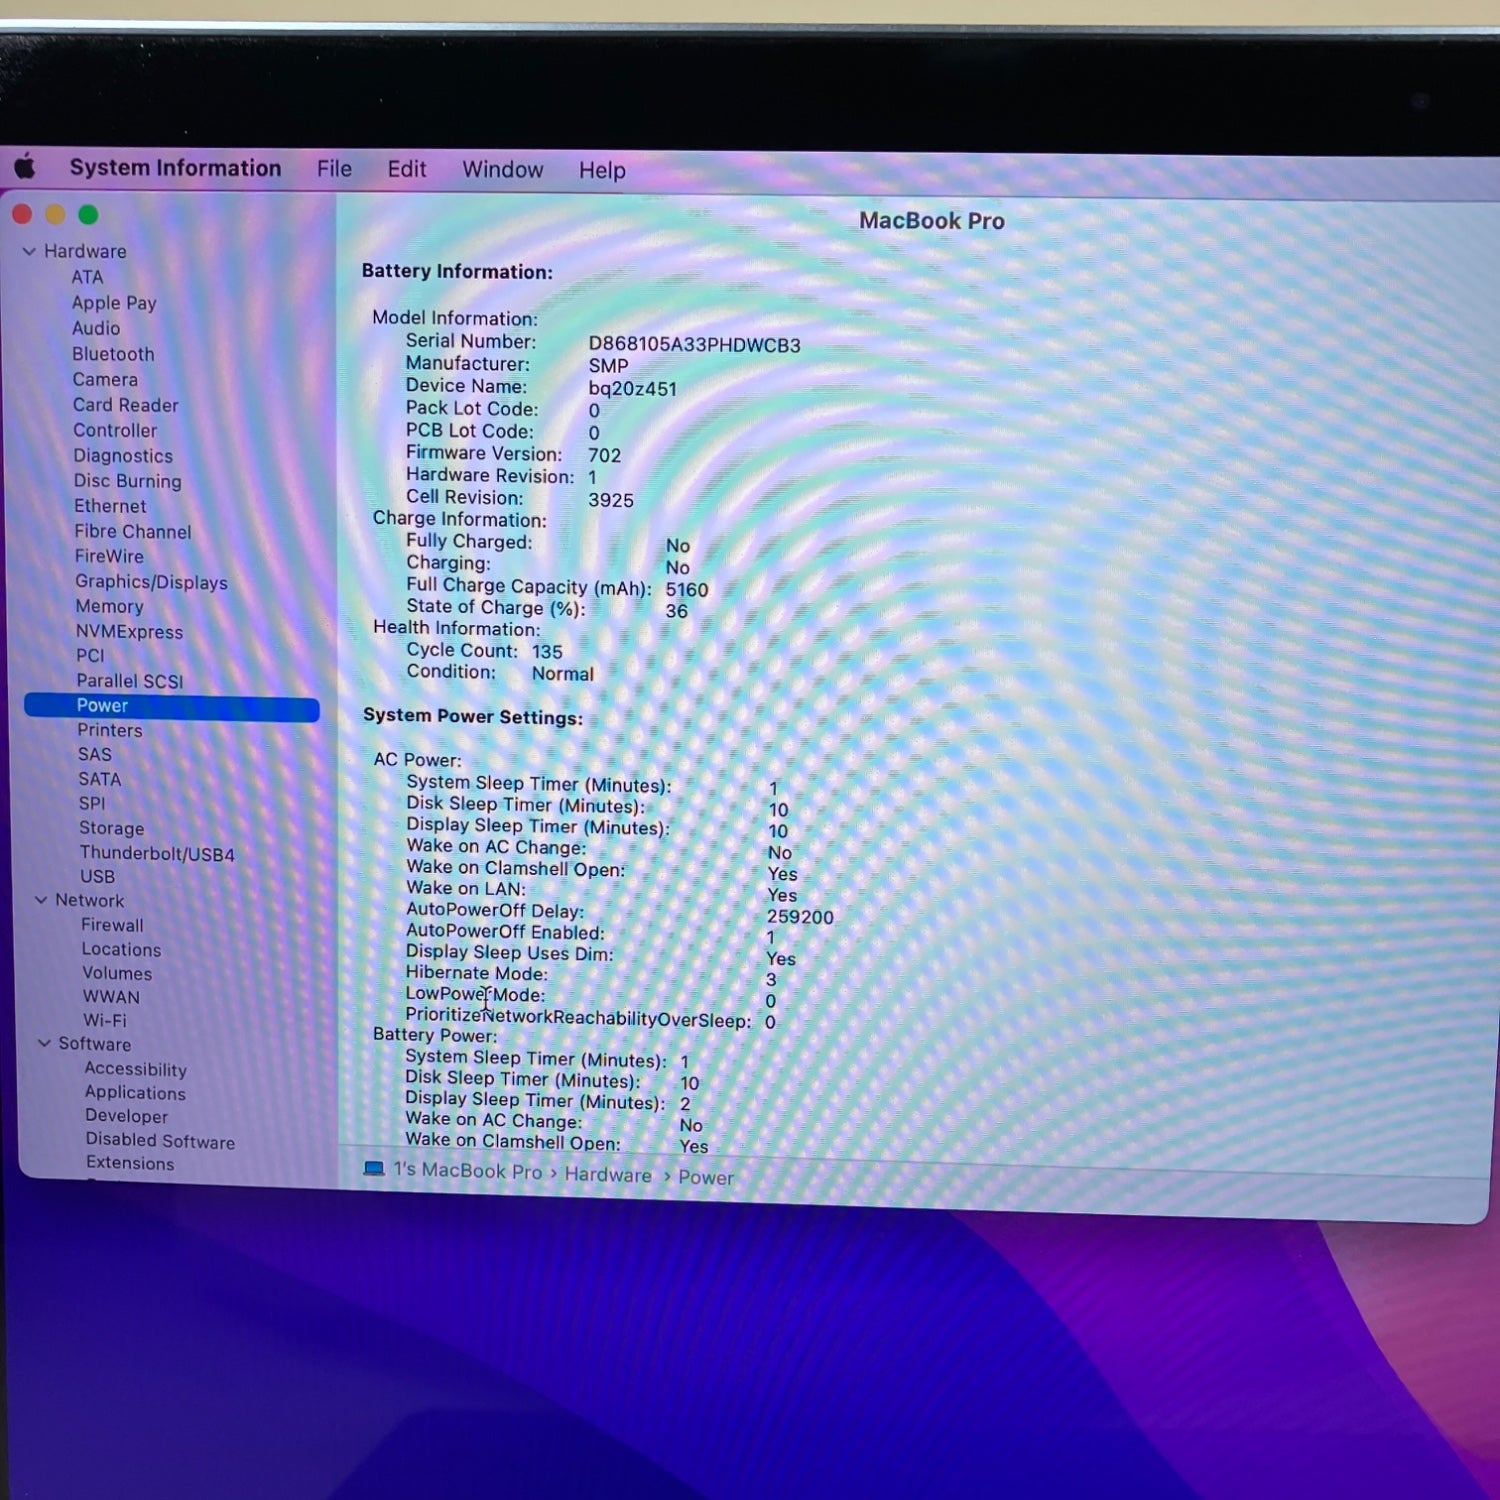Screen dimensions: 1500x1500
Task: Collapse the Network section chevron
Action: [x=41, y=900]
